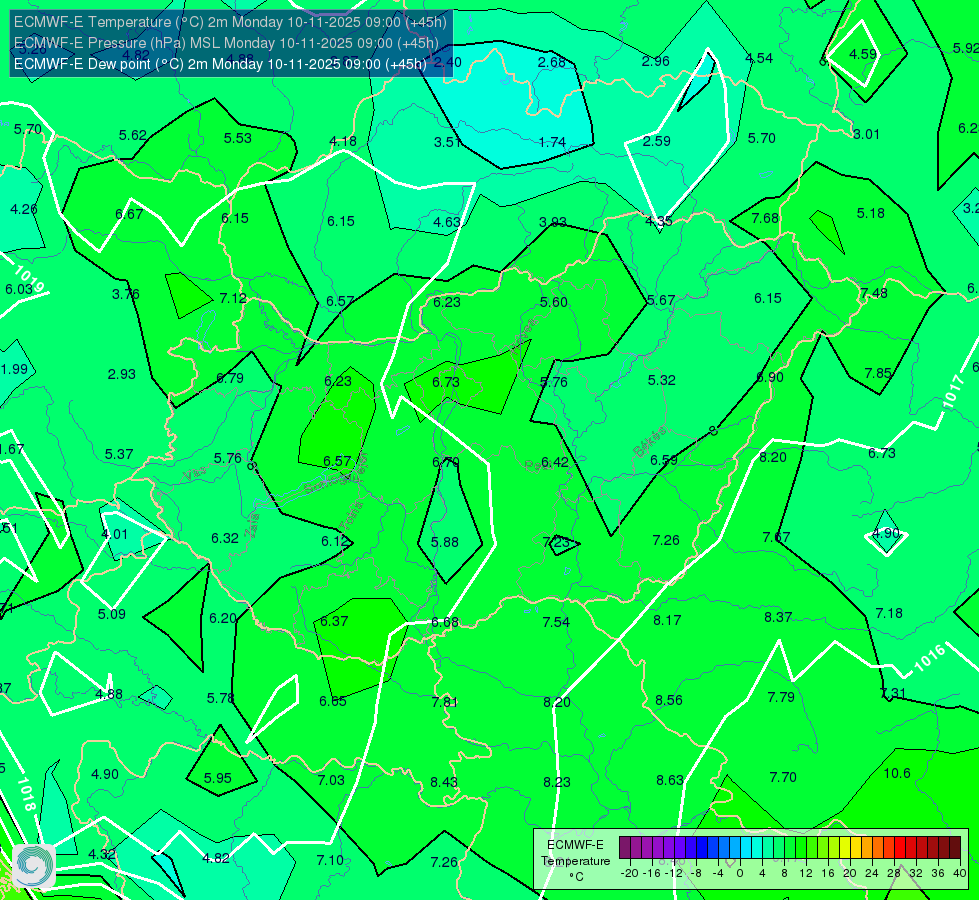Select the ECMWF-E Pressure MSL header line
Image resolution: width=979 pixels, height=900 pixels.
(x=226, y=43)
